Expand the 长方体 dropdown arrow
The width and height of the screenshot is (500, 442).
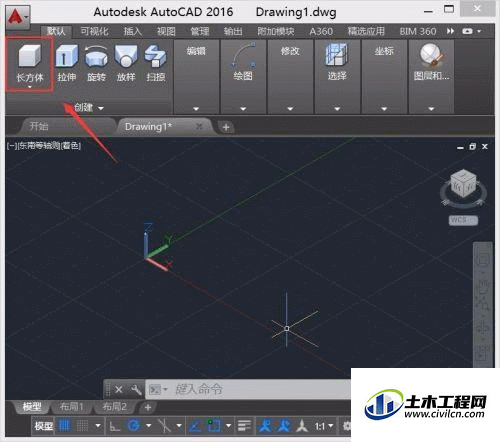click(30, 87)
